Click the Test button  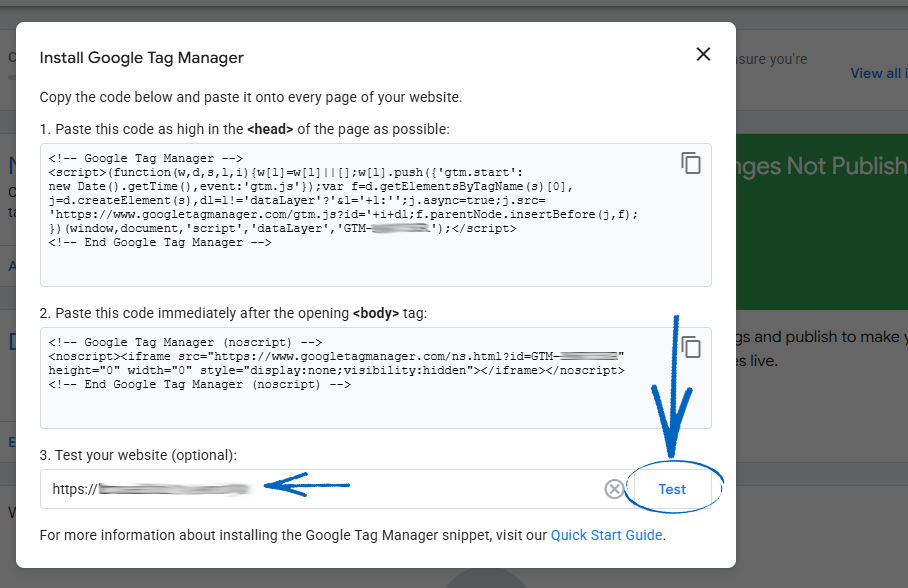pyautogui.click(x=672, y=489)
